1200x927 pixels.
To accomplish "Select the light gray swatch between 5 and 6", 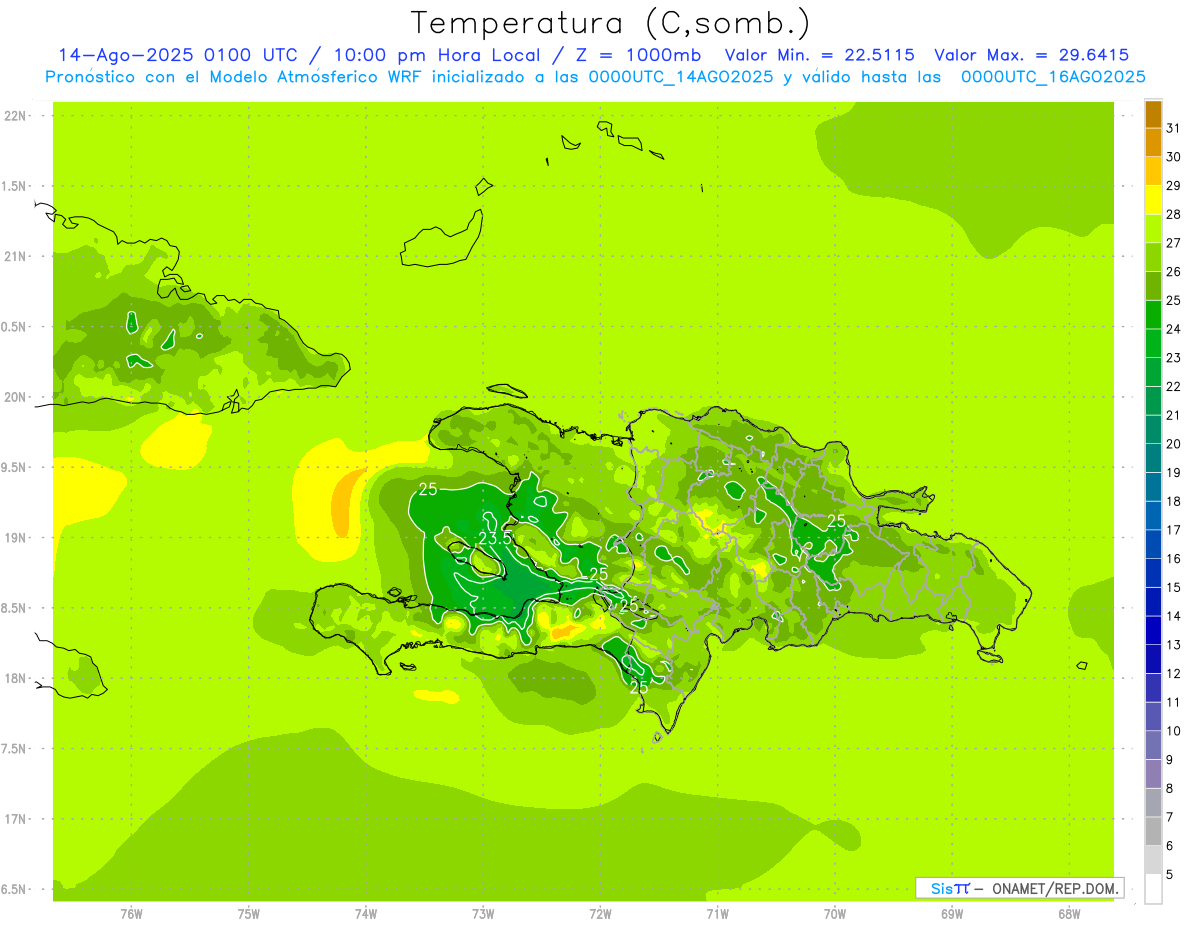I will [1153, 860].
